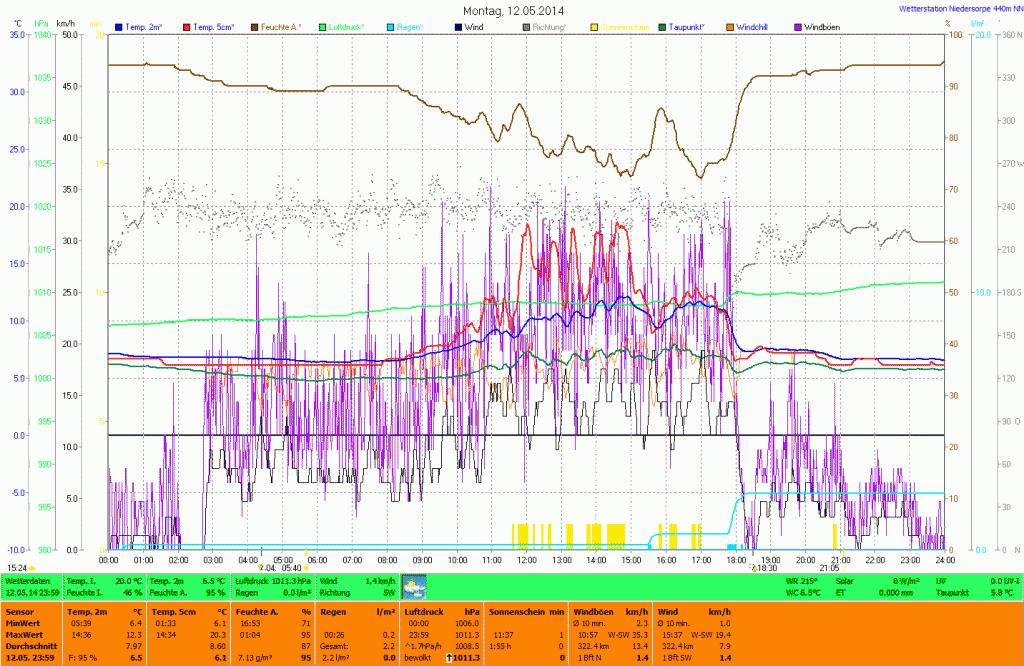The image size is (1024, 666).
Task: Select the gray Richtung legend marker
Action: click(526, 25)
